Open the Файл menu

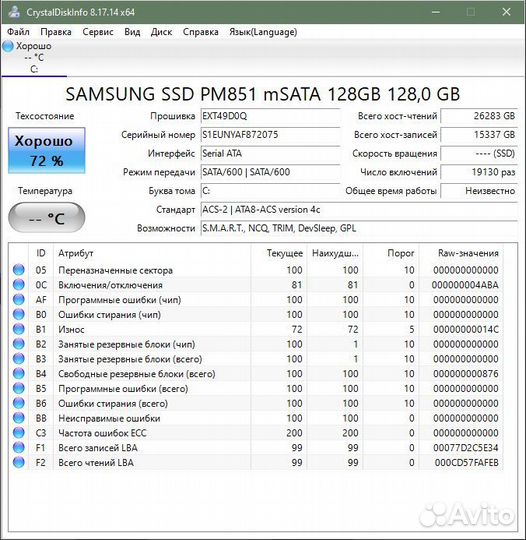point(18,32)
